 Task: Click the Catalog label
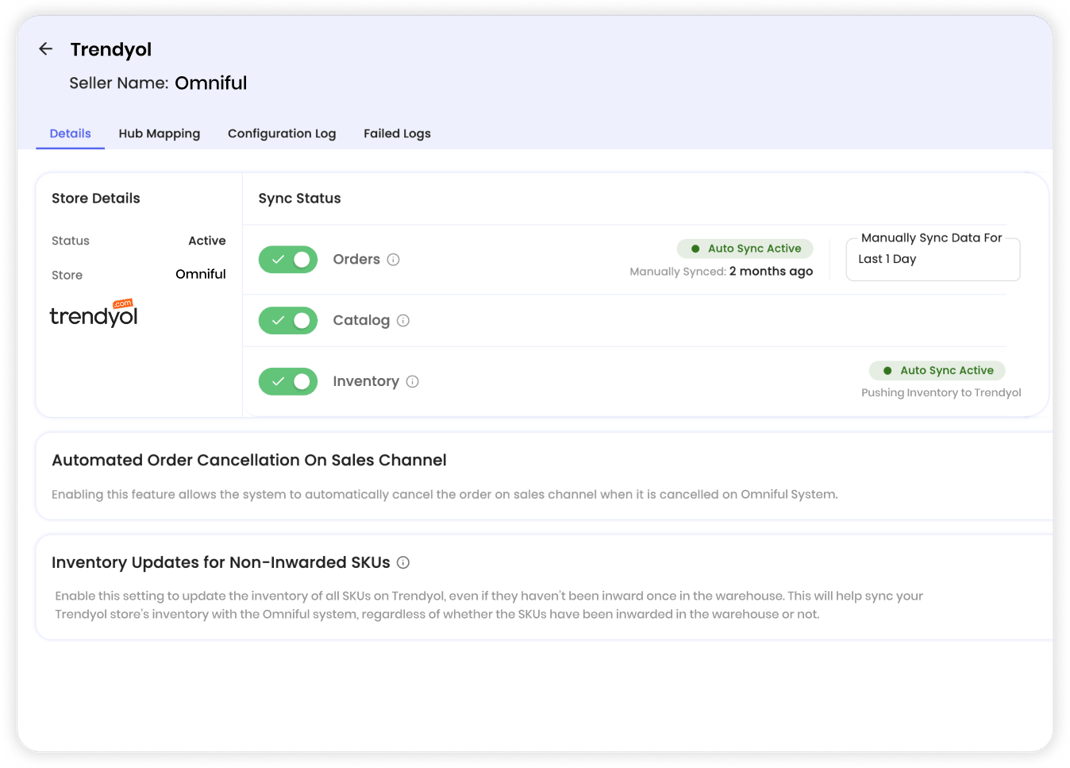tap(361, 320)
